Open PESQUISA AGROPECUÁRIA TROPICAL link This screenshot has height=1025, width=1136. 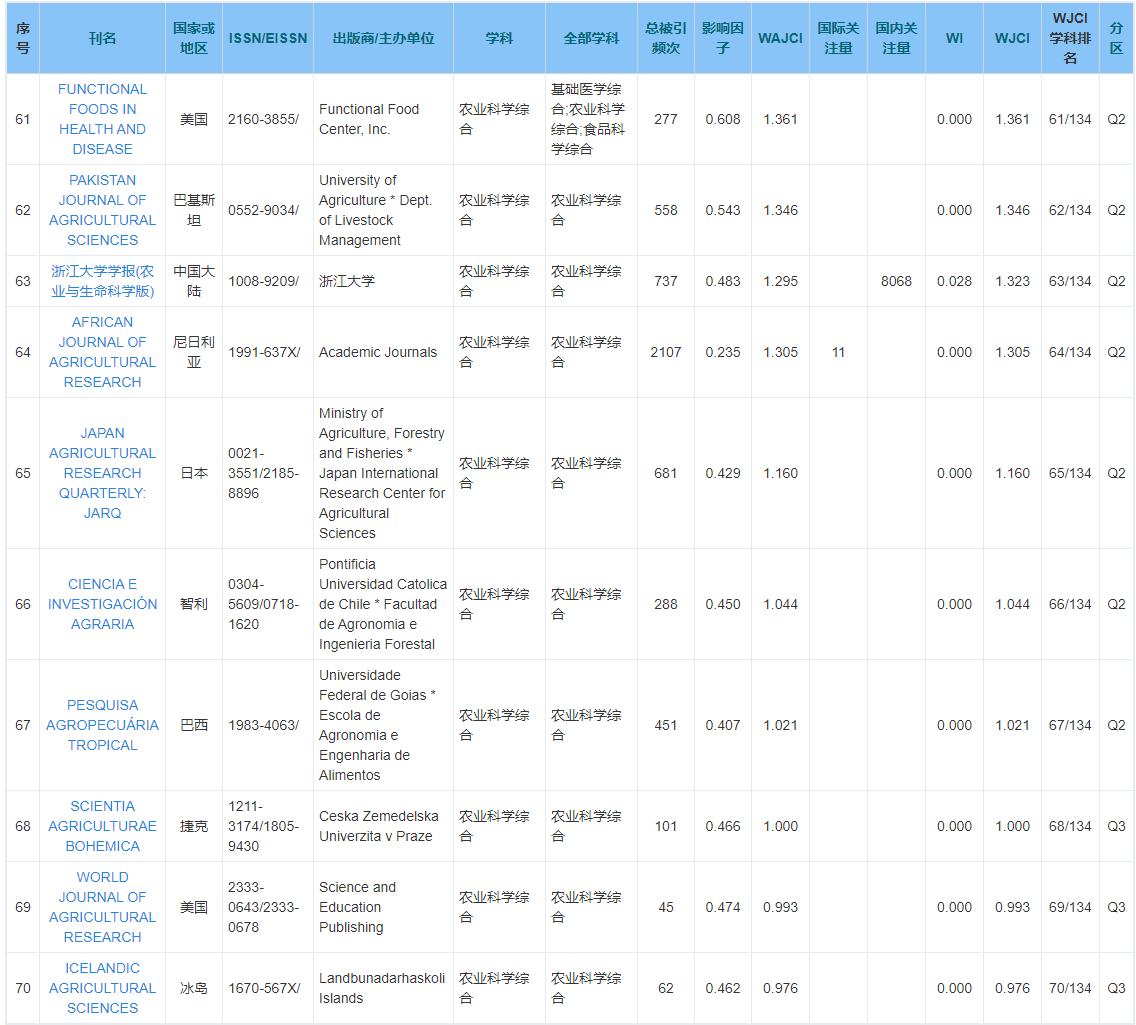(102, 725)
